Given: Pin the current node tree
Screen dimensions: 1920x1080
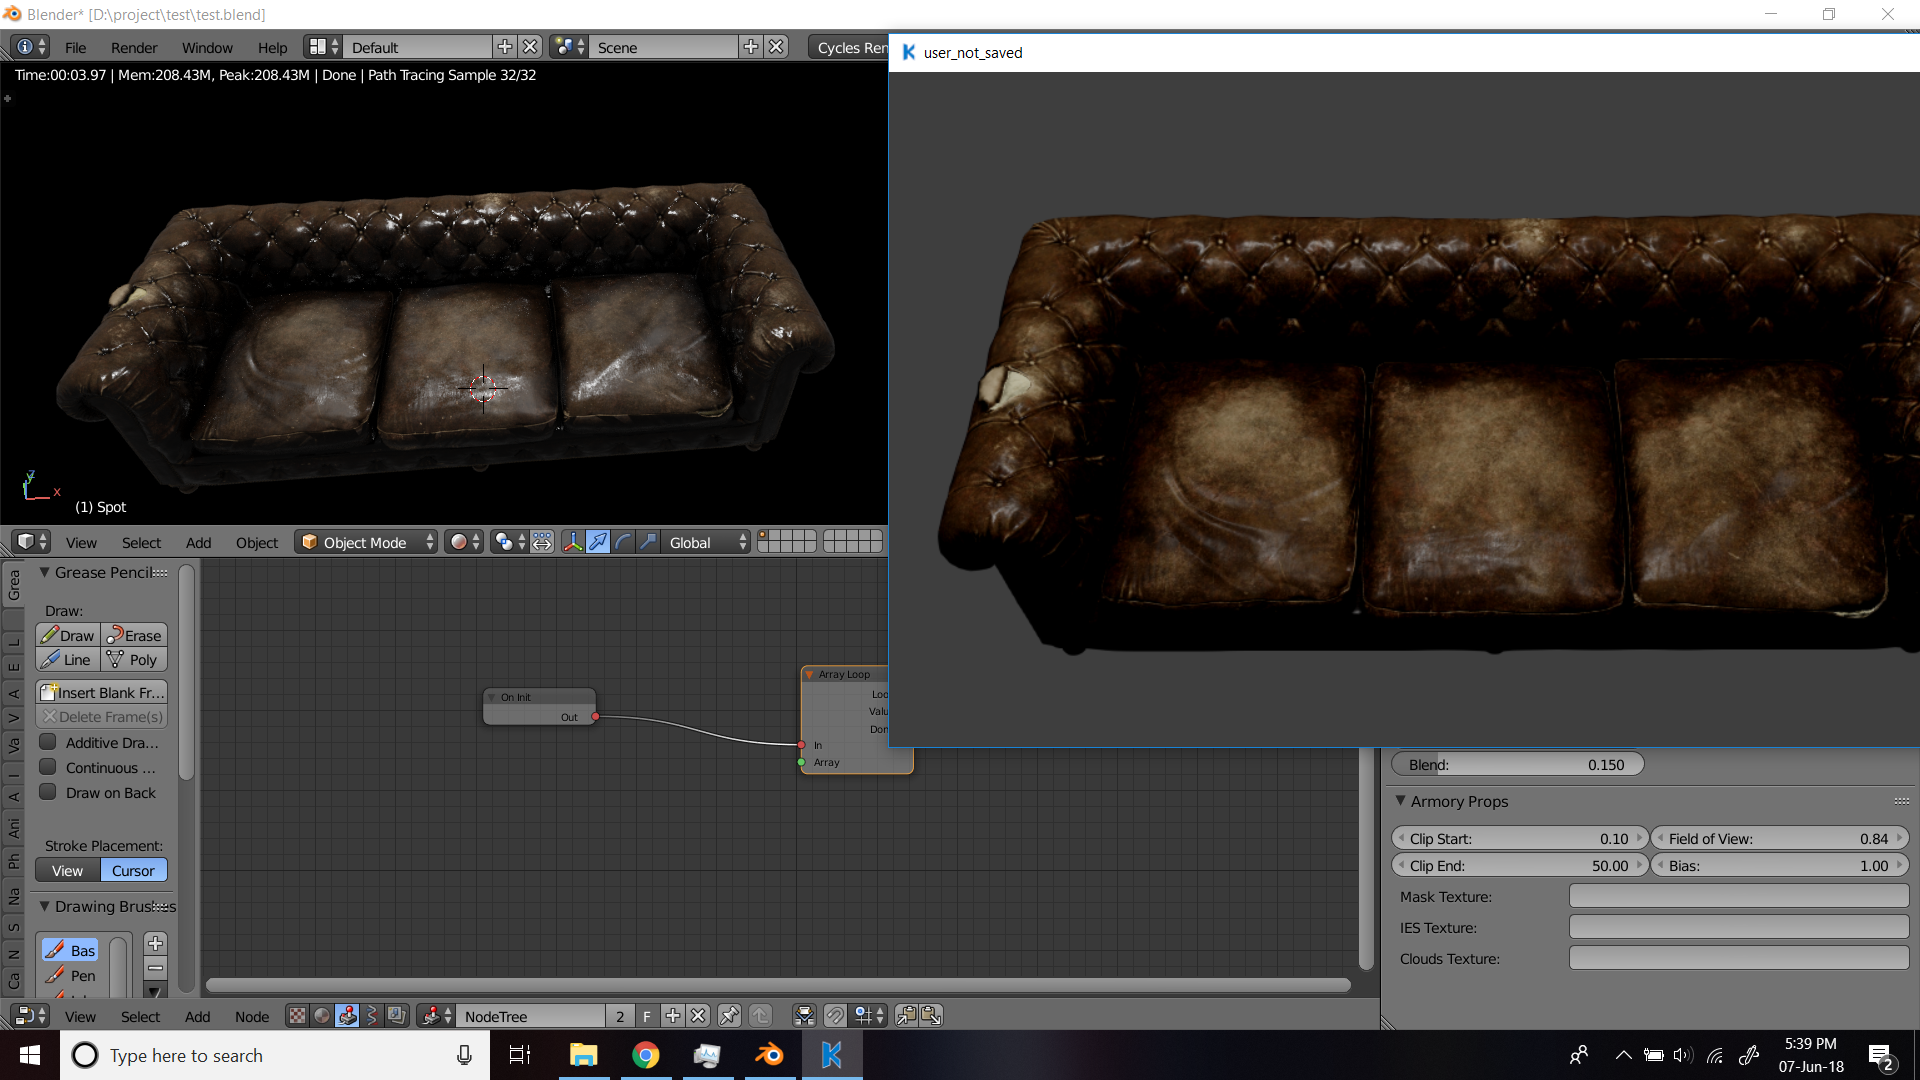Looking at the screenshot, I should (x=730, y=1016).
